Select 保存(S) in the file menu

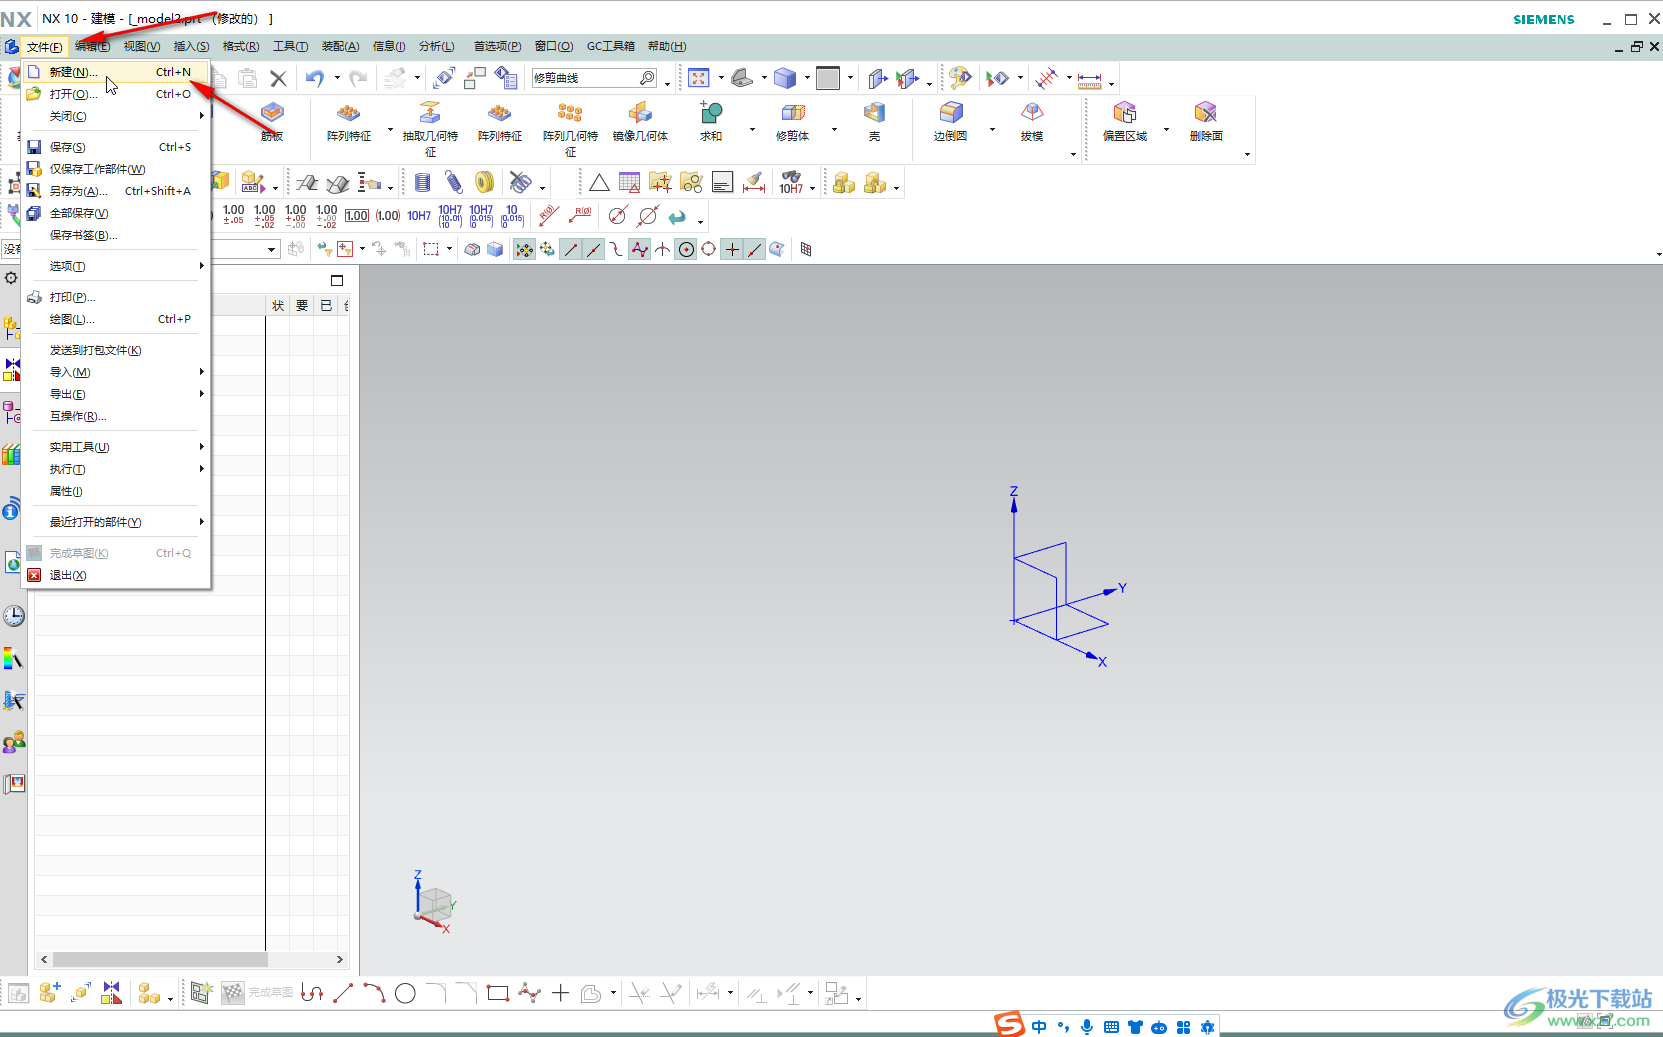pyautogui.click(x=116, y=147)
